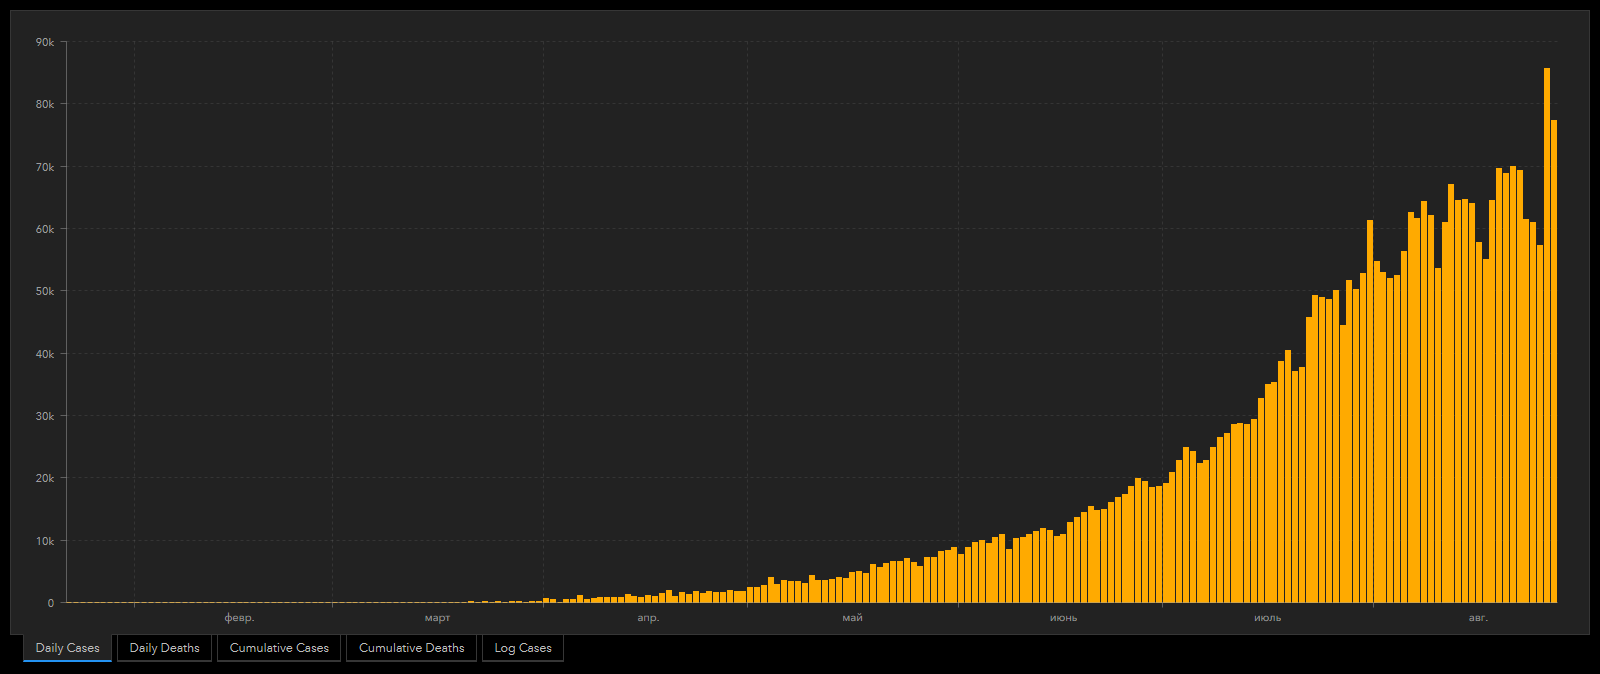The width and height of the screenshot is (1600, 674).
Task: Click the авг. month label
Action: [x=1478, y=618]
